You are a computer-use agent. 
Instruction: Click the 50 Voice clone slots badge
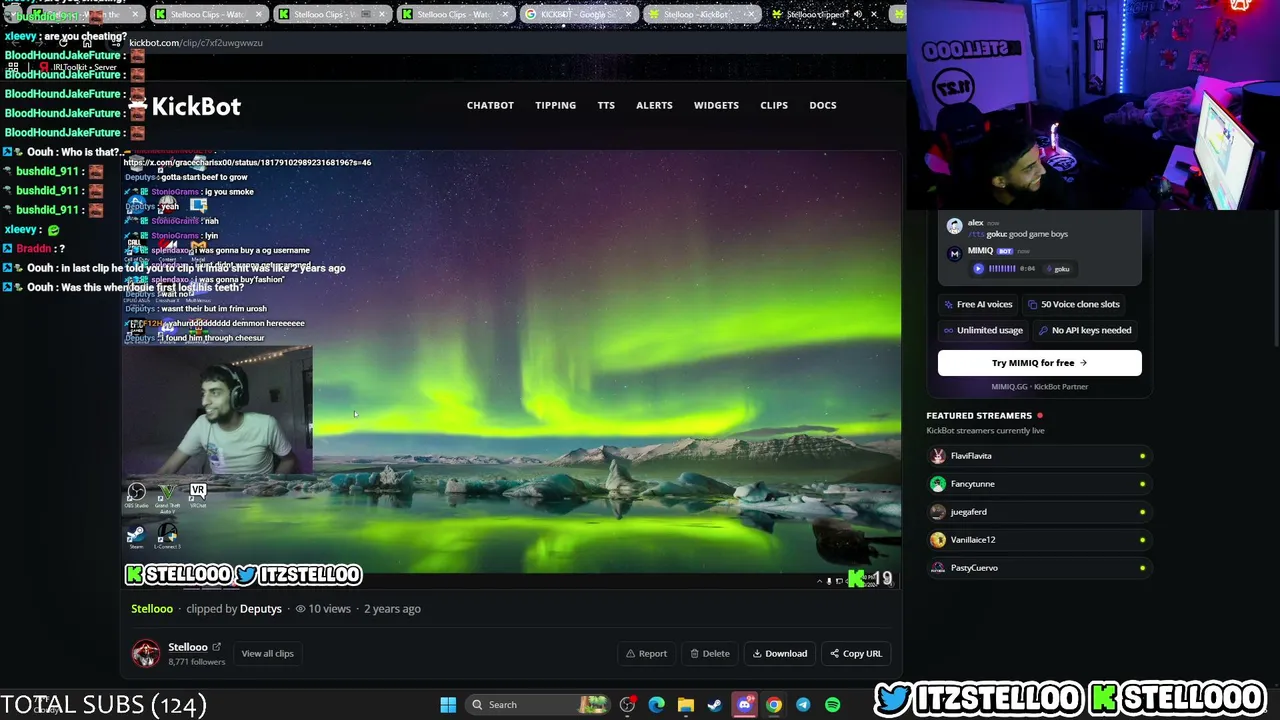(1074, 304)
